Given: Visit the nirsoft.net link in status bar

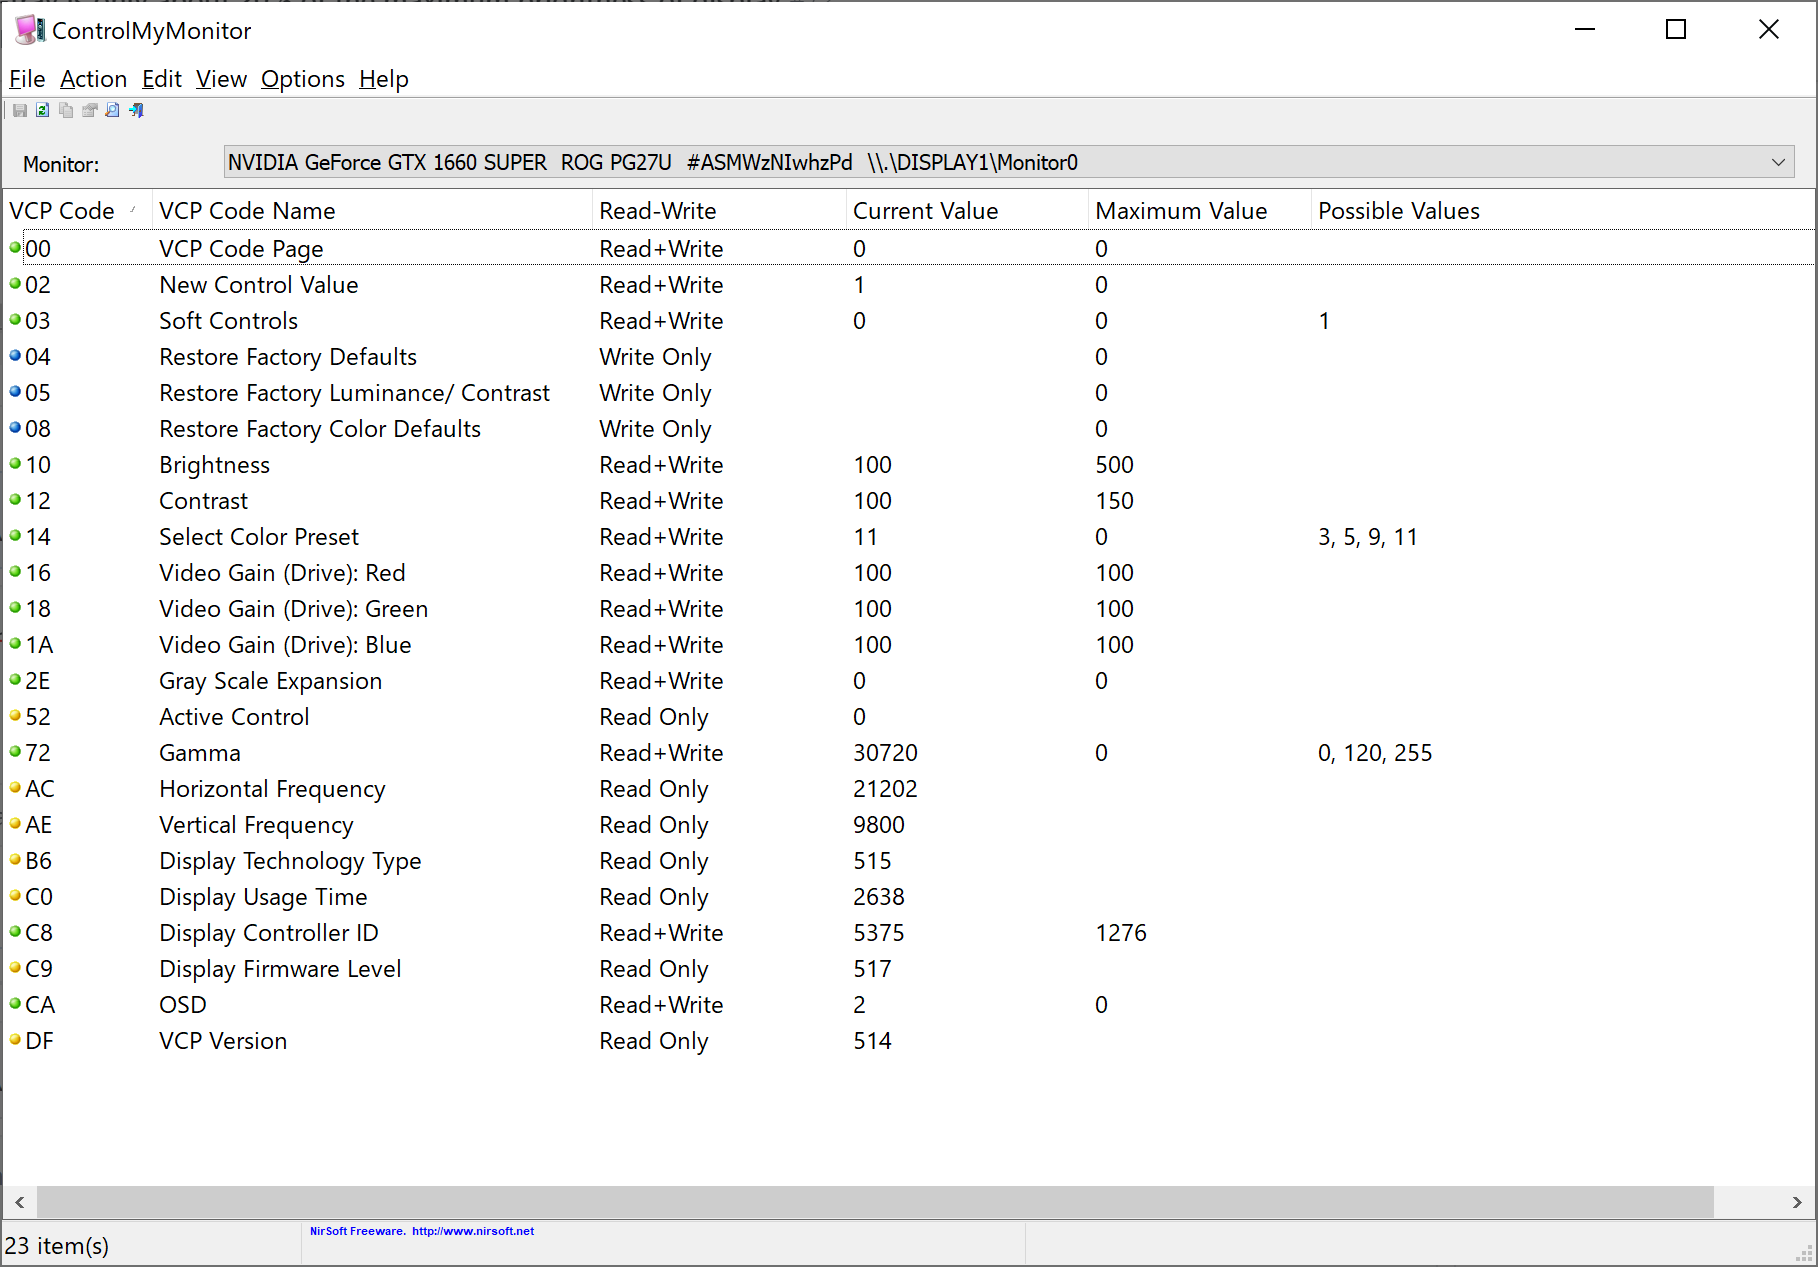Looking at the screenshot, I should pos(473,1231).
